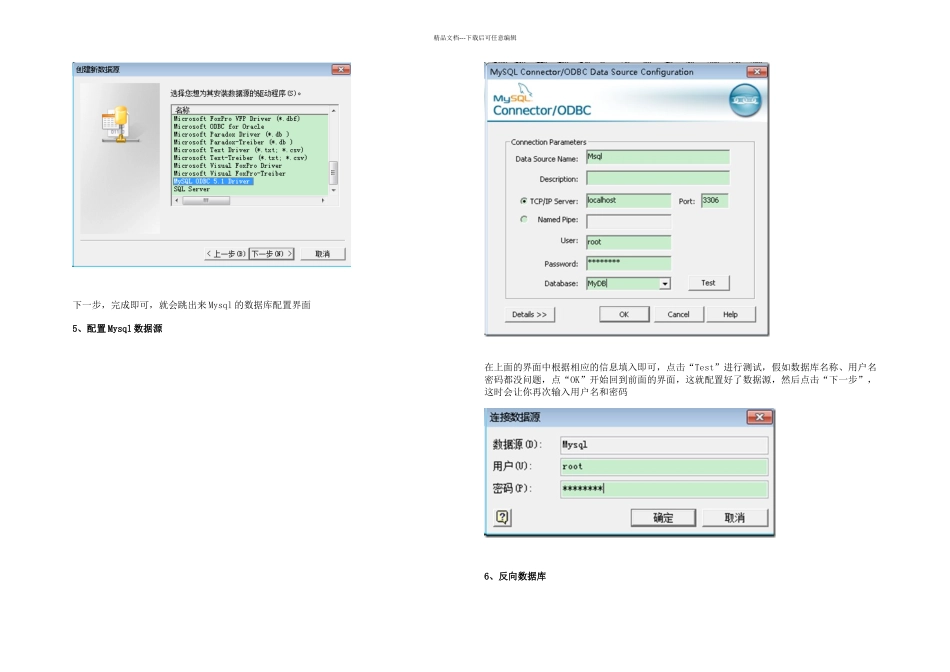Screen dimensions: 950x672
Task: Select Microsoft Text Driver (*.txt; *.csv)
Action: click(x=239, y=150)
